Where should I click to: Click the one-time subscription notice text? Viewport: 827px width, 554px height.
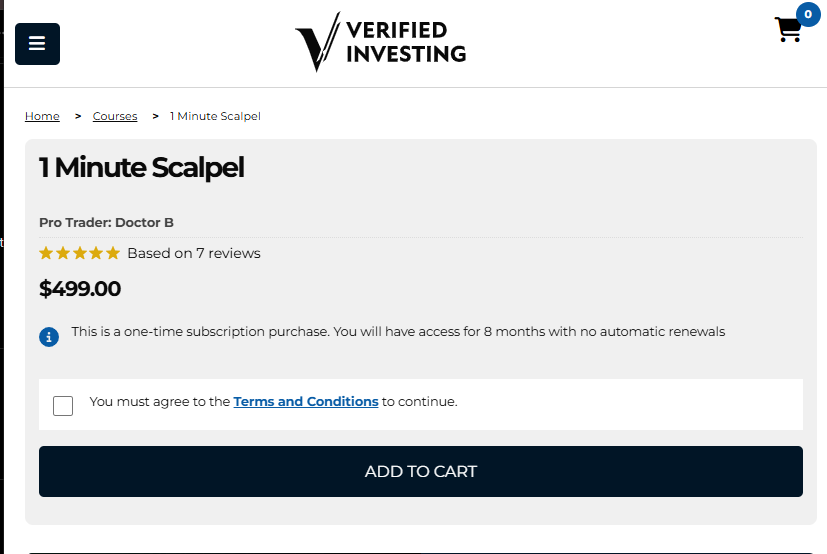[398, 332]
